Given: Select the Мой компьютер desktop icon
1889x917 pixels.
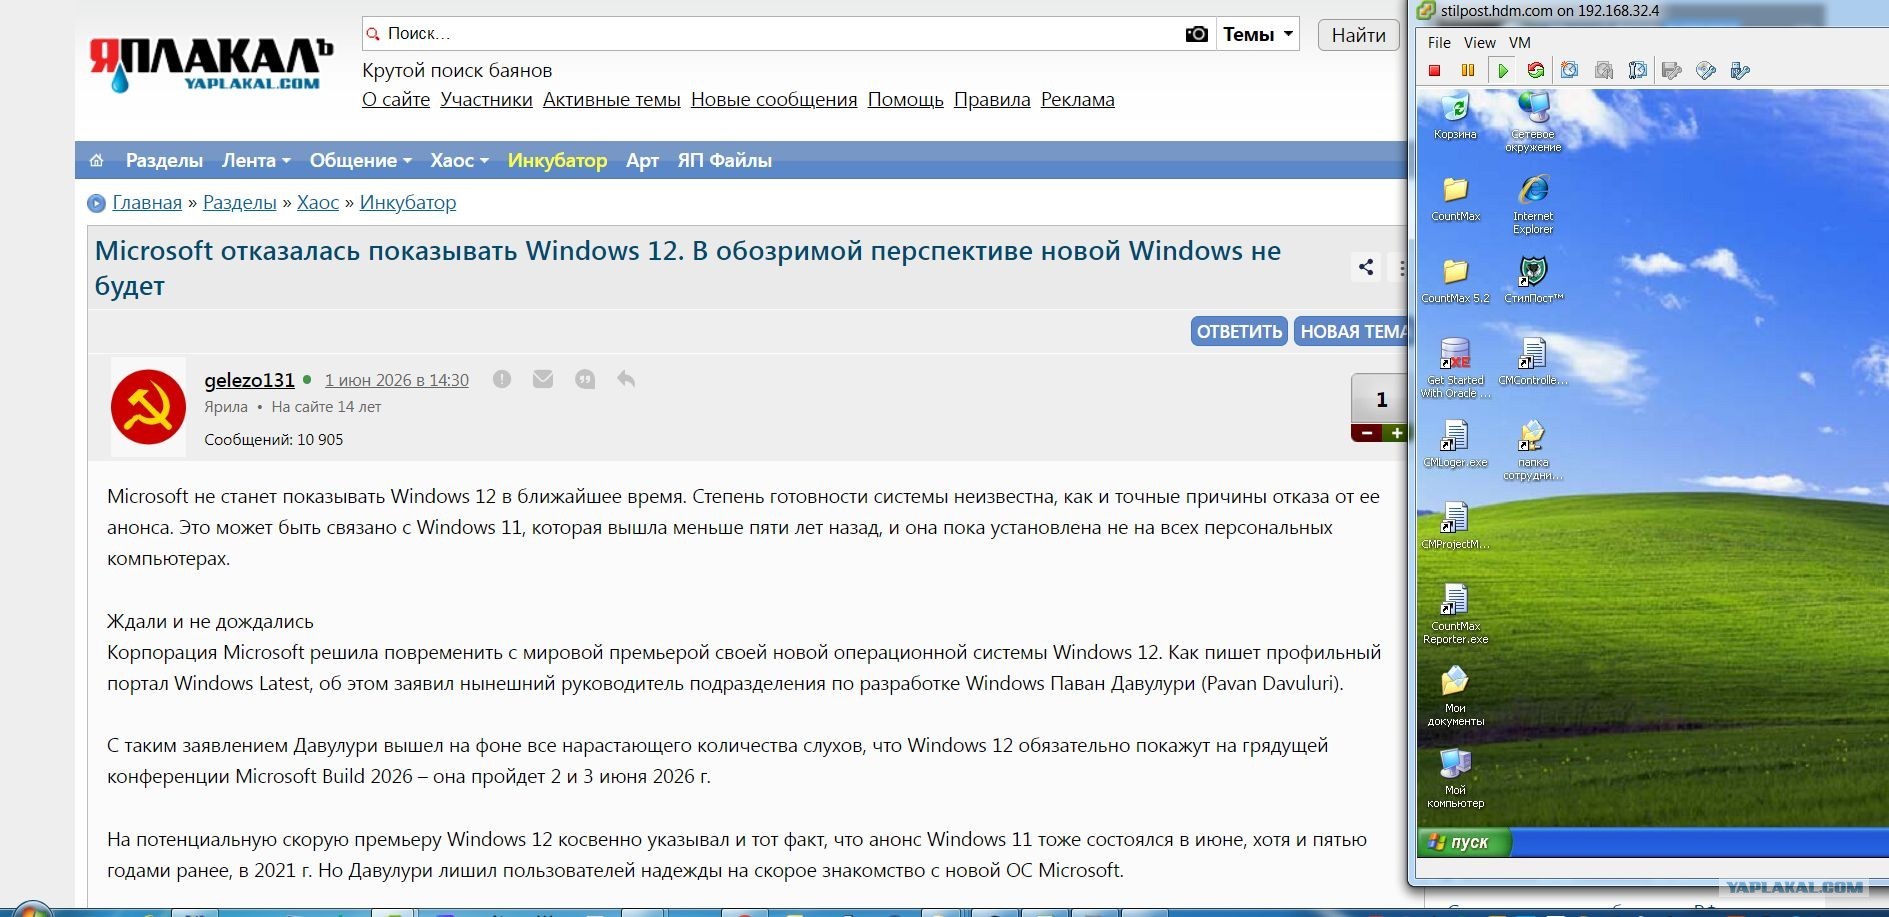Looking at the screenshot, I should (x=1455, y=778).
